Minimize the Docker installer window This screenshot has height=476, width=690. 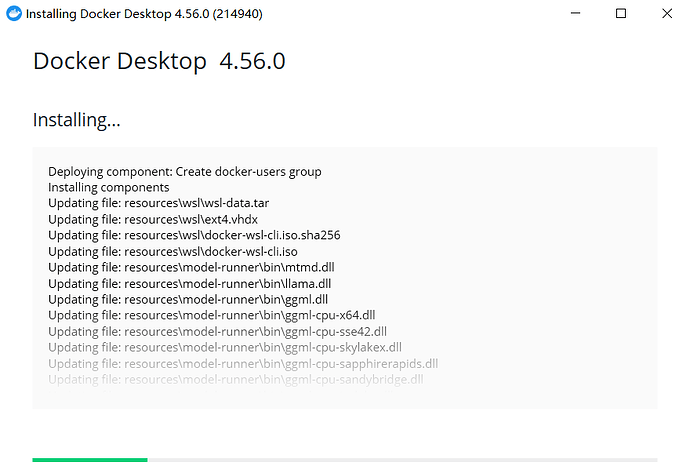575,13
